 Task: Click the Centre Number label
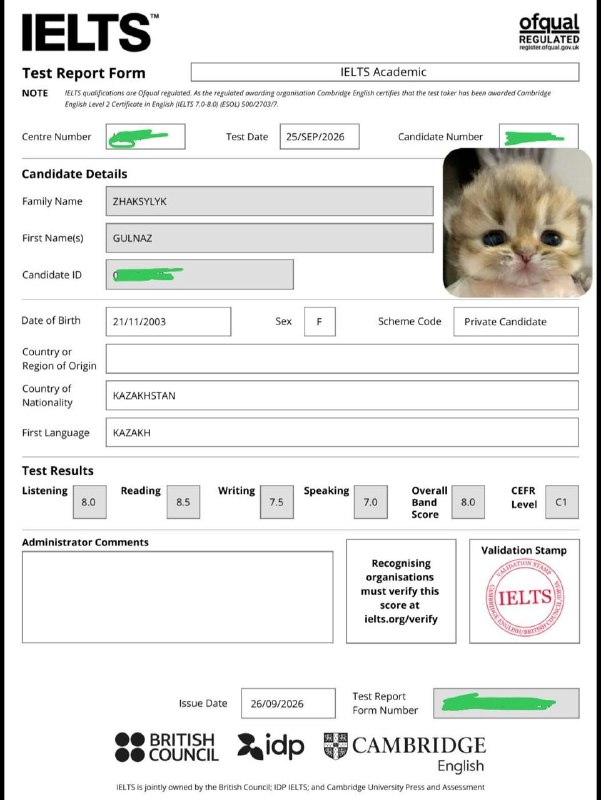57,137
